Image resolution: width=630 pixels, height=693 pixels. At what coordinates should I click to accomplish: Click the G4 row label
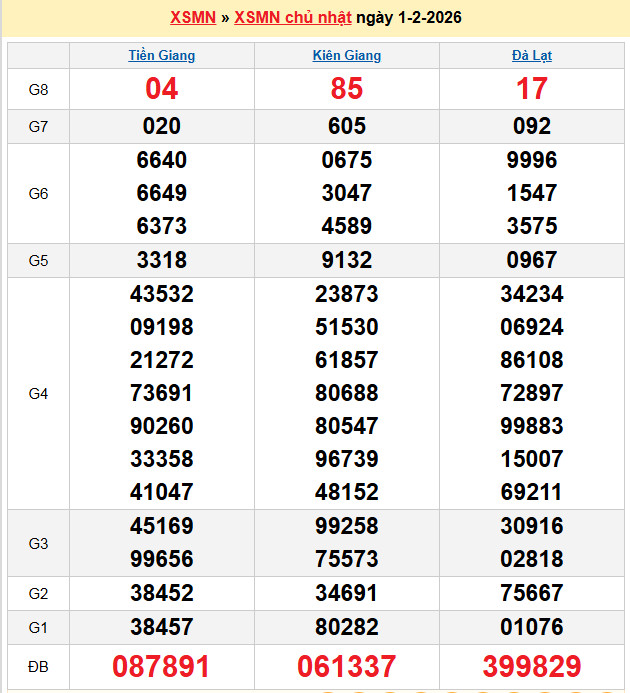coord(38,393)
